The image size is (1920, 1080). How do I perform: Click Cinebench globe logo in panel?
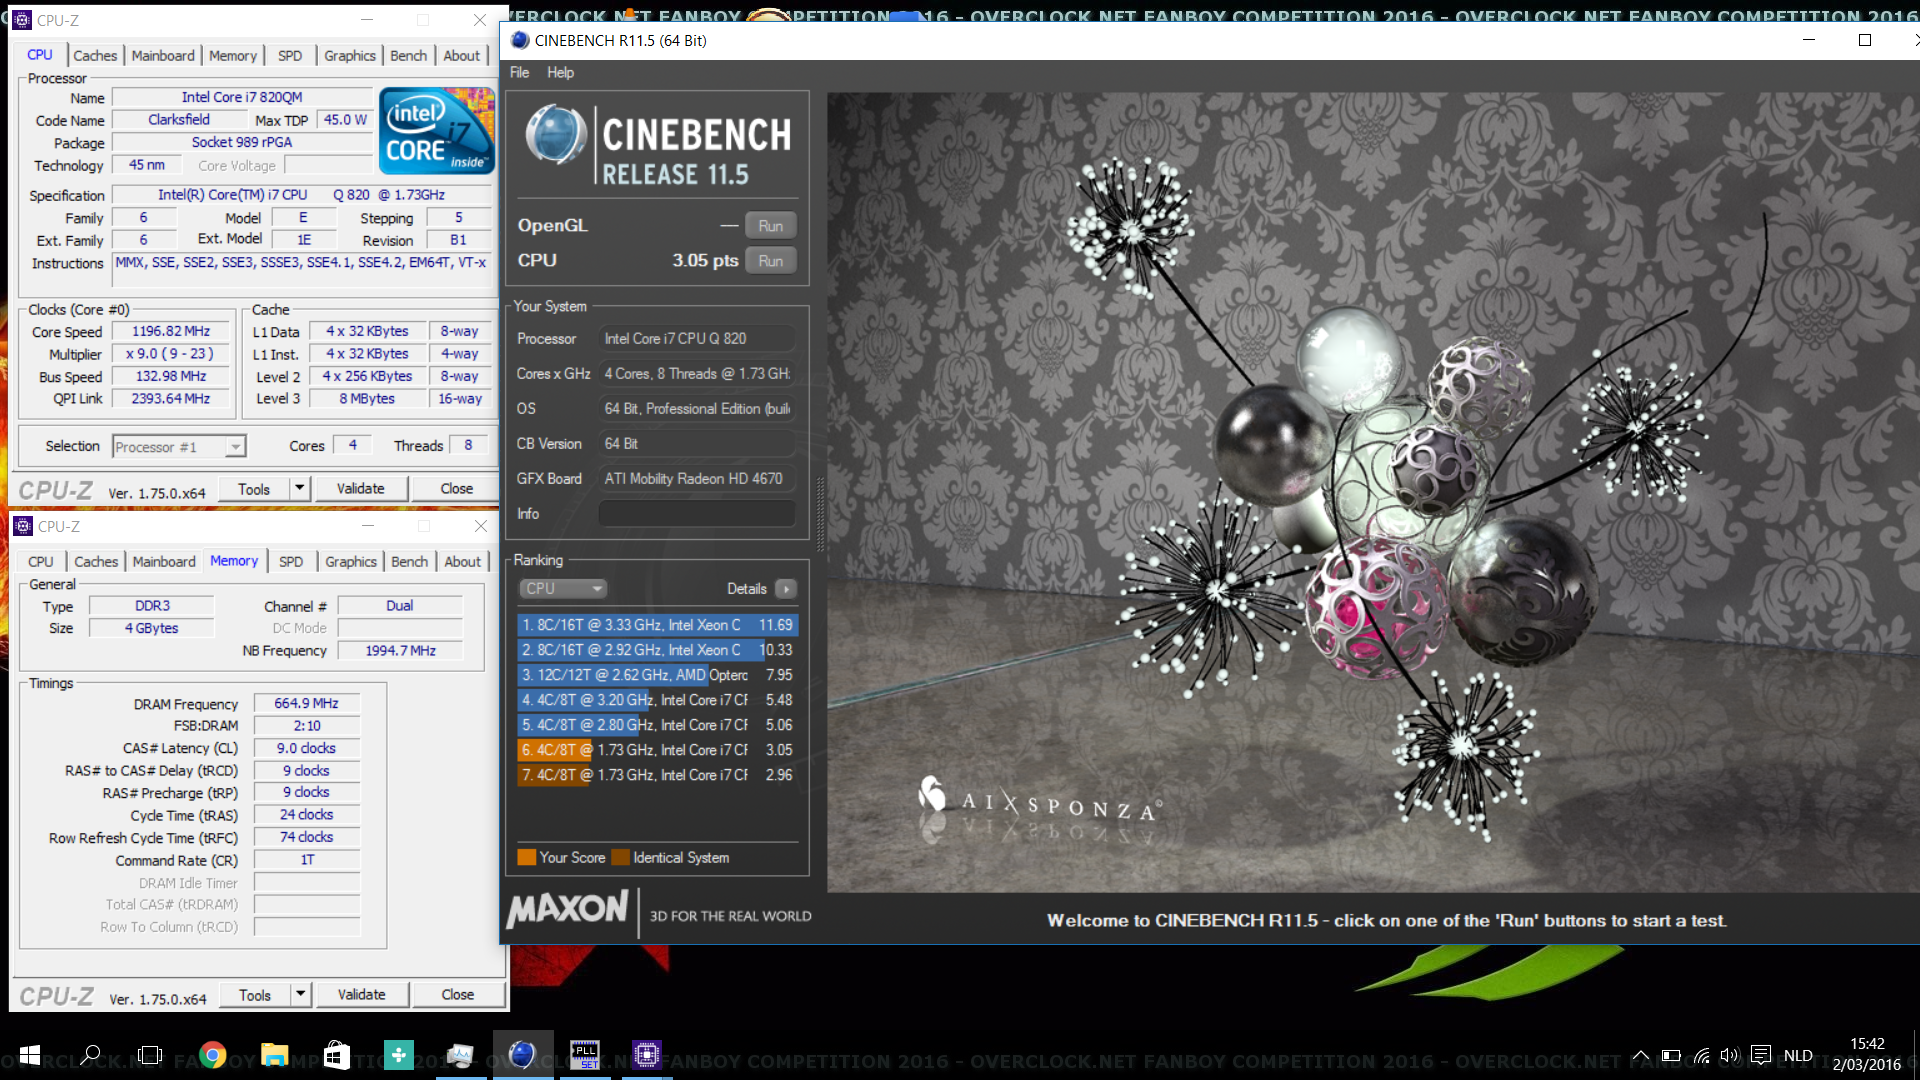[x=556, y=135]
